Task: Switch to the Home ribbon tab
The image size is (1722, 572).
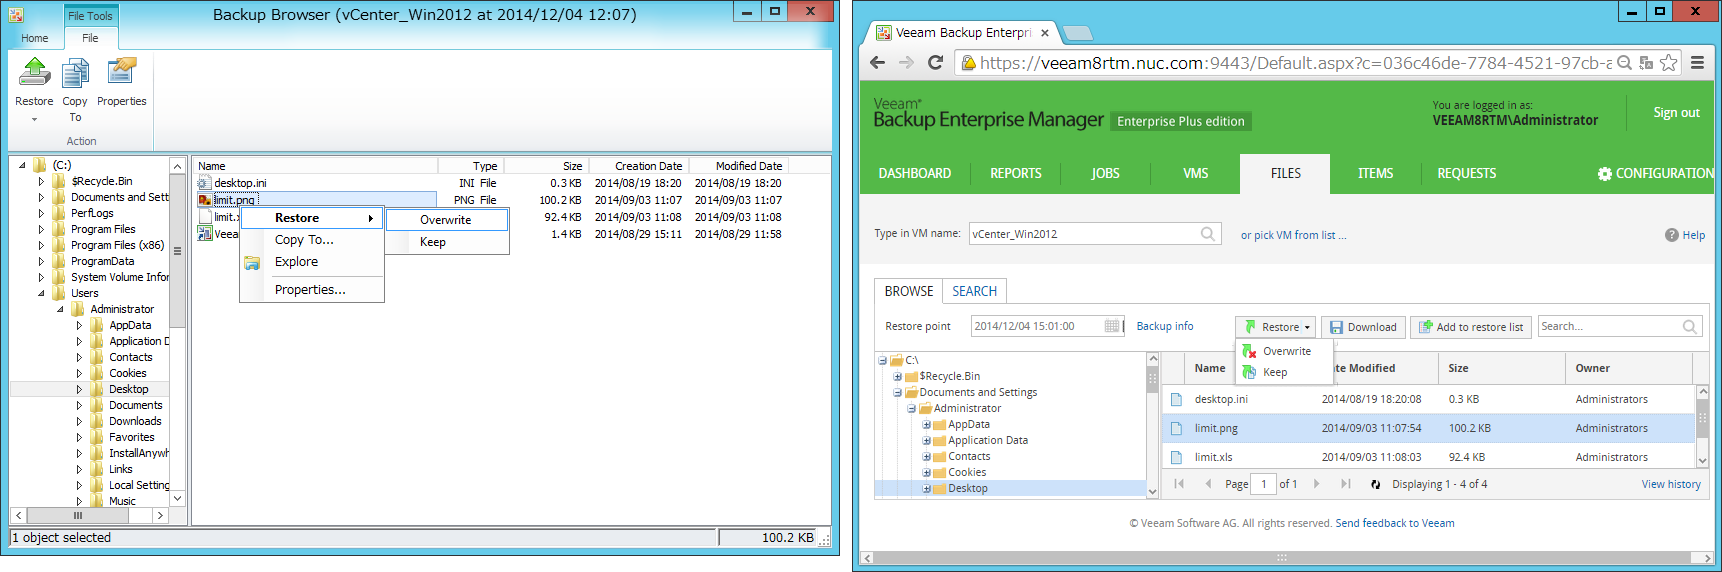Action: pyautogui.click(x=35, y=38)
